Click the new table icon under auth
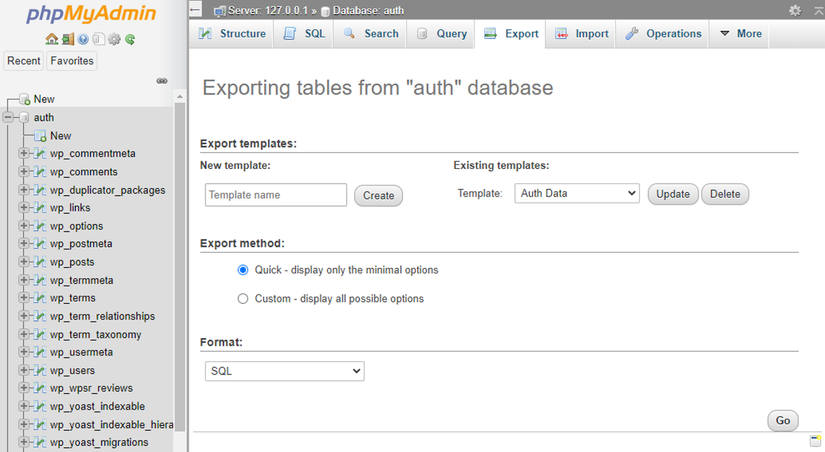 [41, 136]
